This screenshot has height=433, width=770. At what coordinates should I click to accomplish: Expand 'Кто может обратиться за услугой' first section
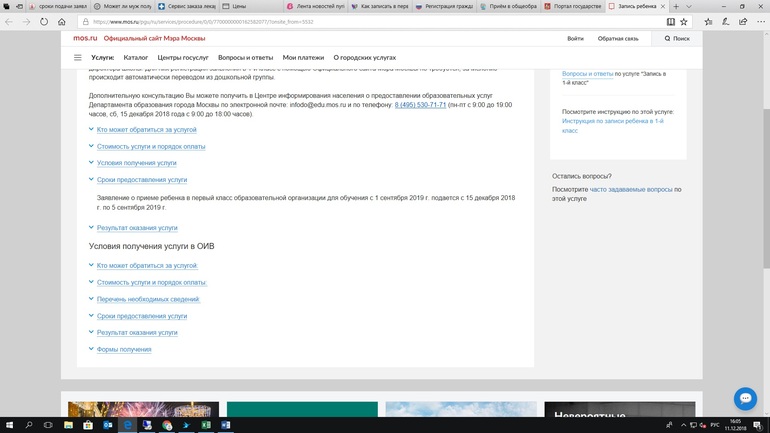[146, 130]
